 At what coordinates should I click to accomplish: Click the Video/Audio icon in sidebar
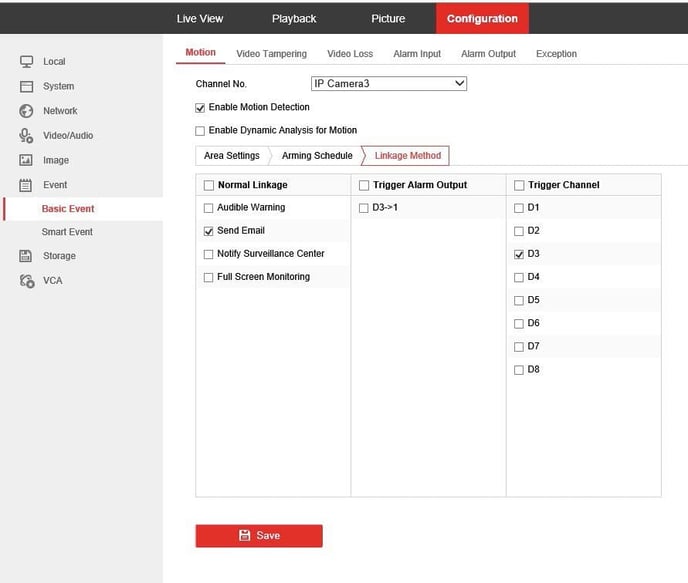(x=27, y=136)
